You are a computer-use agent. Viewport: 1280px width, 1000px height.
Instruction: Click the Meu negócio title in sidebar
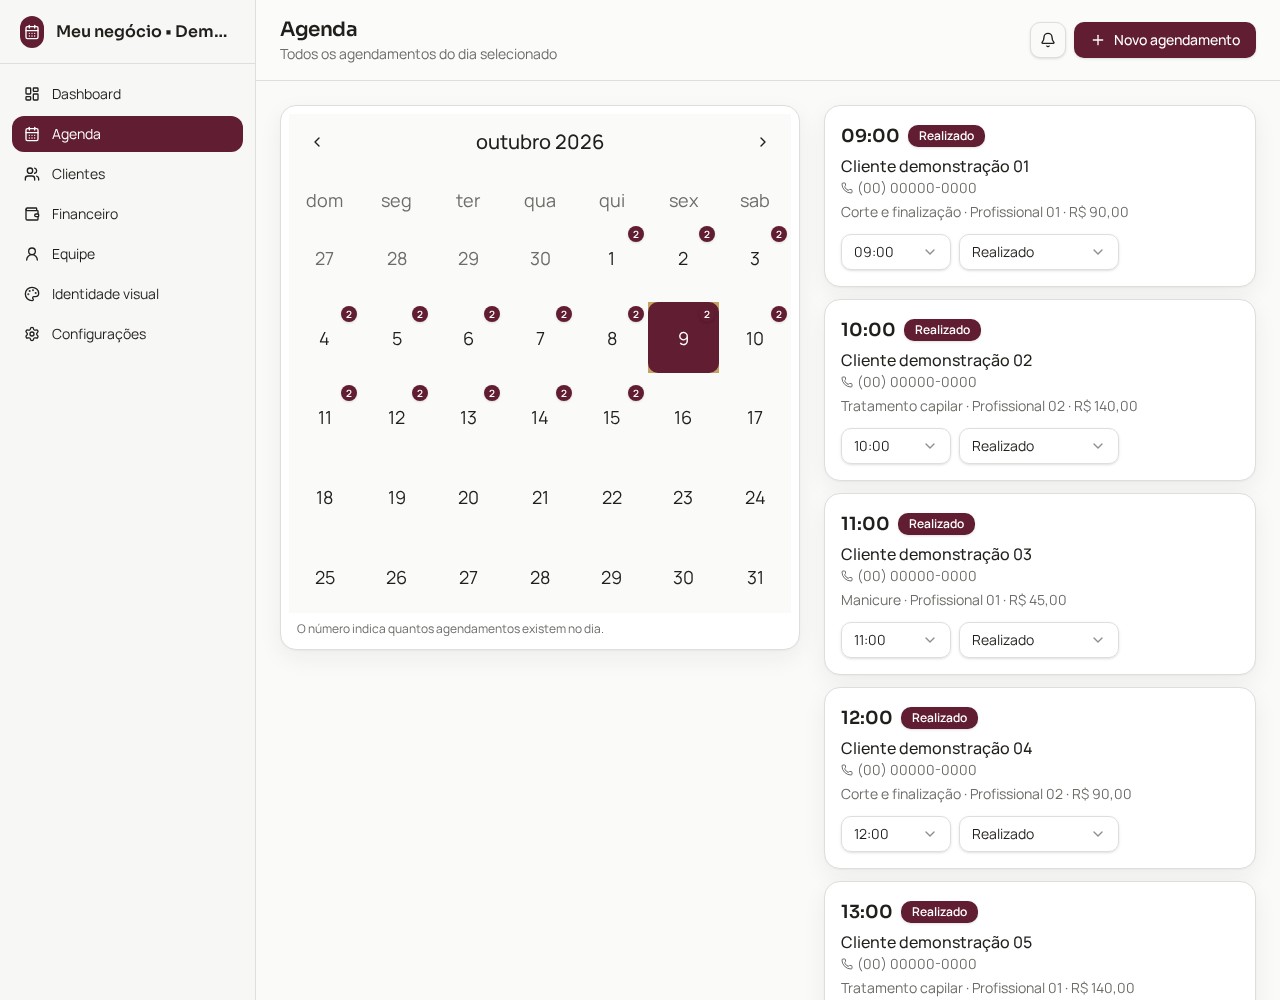pyautogui.click(x=142, y=31)
